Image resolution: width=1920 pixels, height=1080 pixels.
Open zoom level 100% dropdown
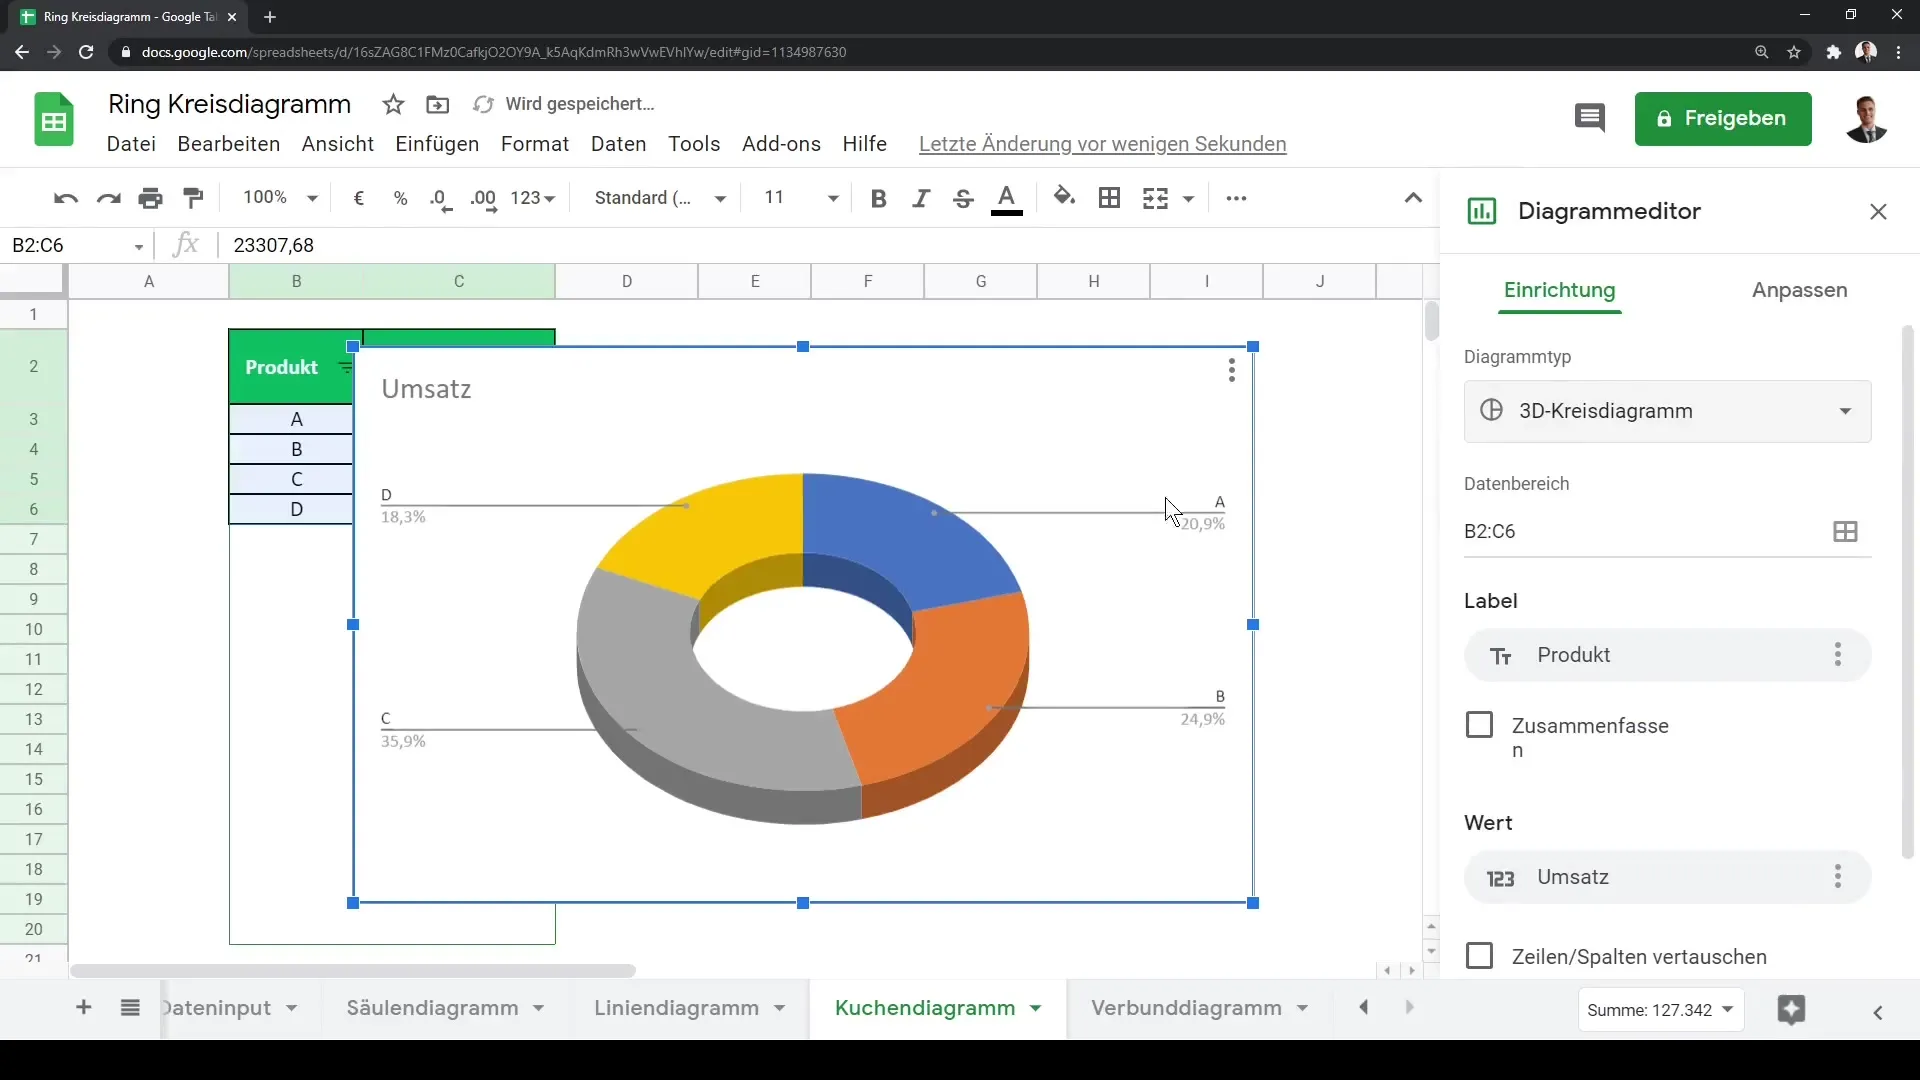pos(280,198)
